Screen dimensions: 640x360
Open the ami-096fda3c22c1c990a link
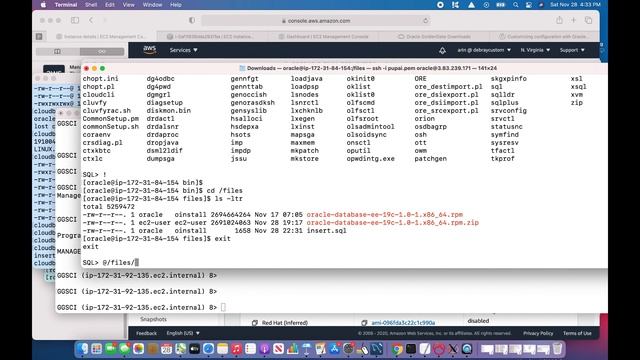pos(403,323)
